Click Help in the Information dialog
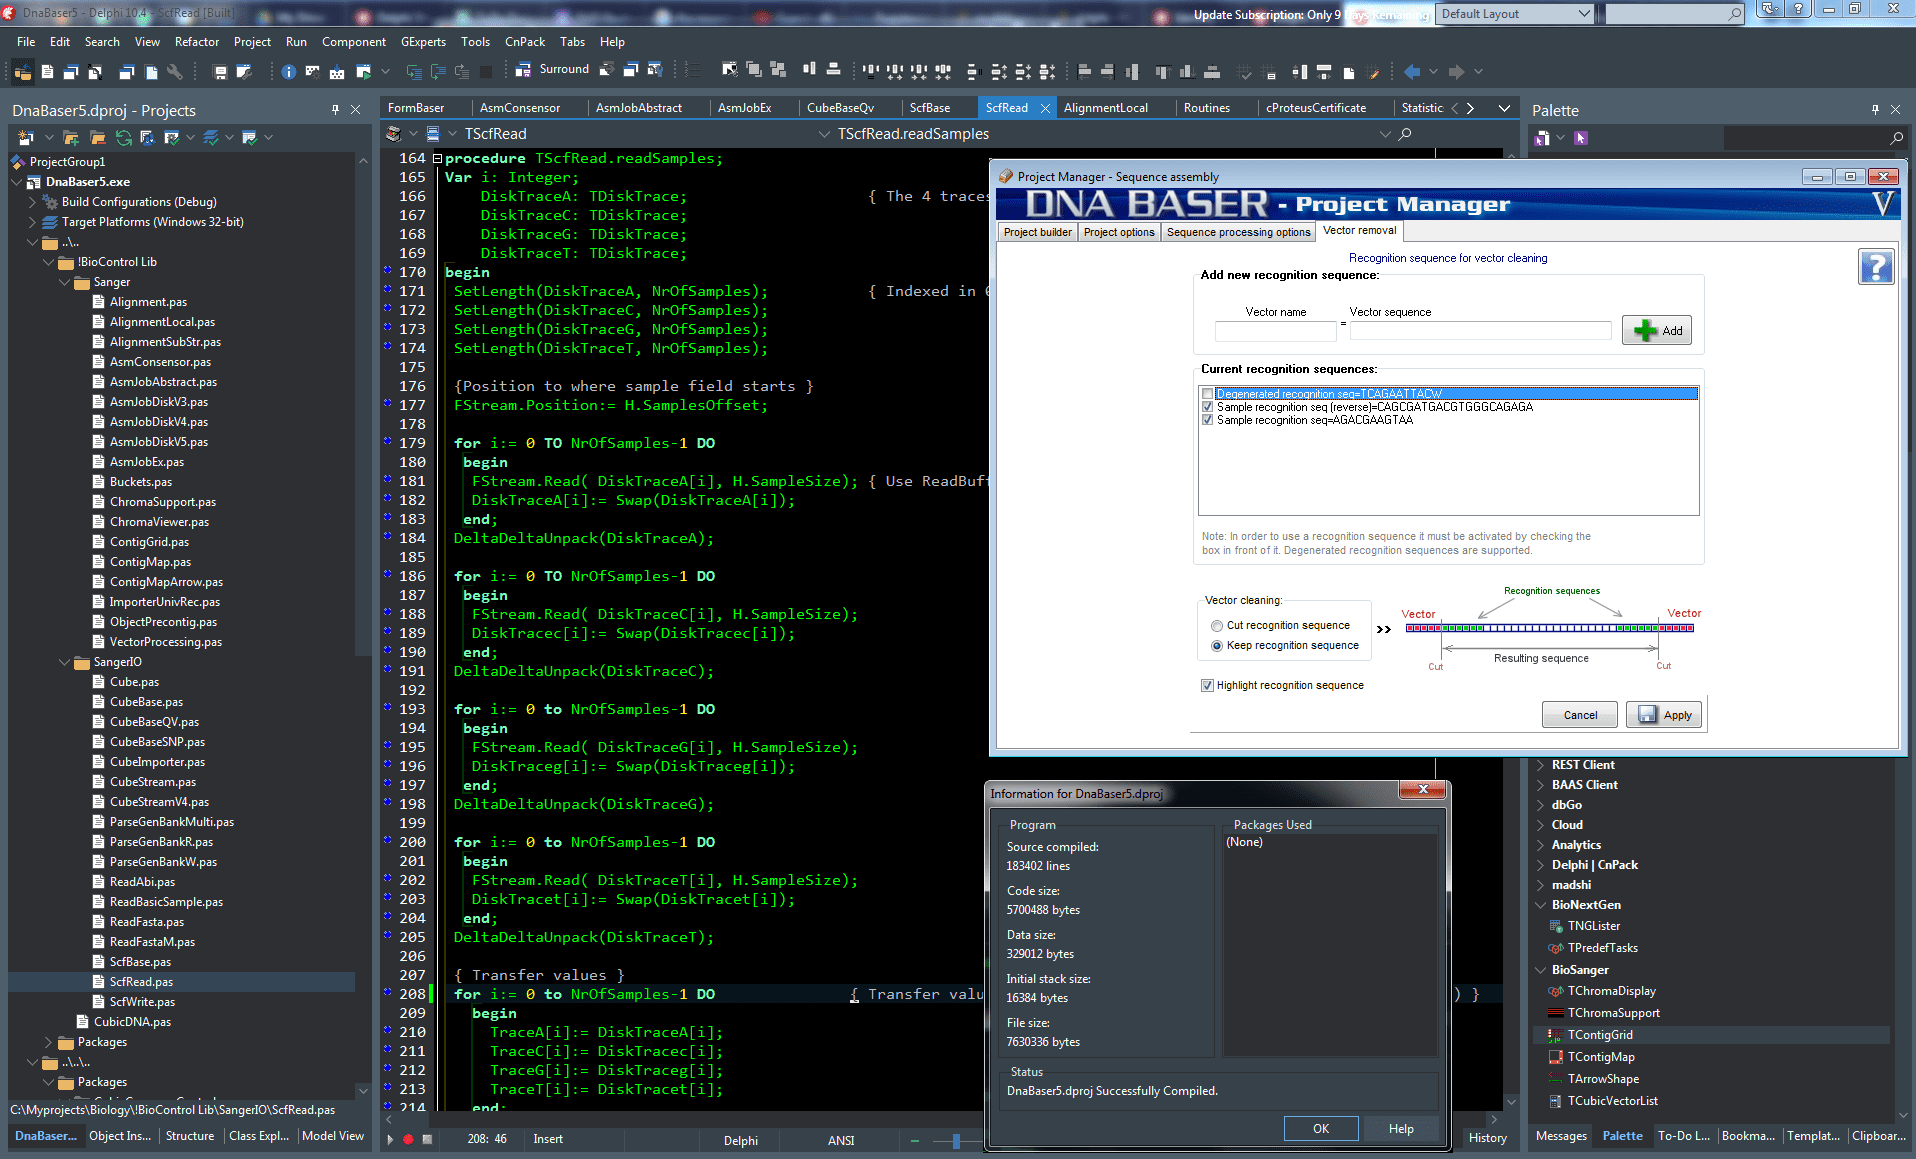This screenshot has height=1159, width=1916. (x=1401, y=1129)
